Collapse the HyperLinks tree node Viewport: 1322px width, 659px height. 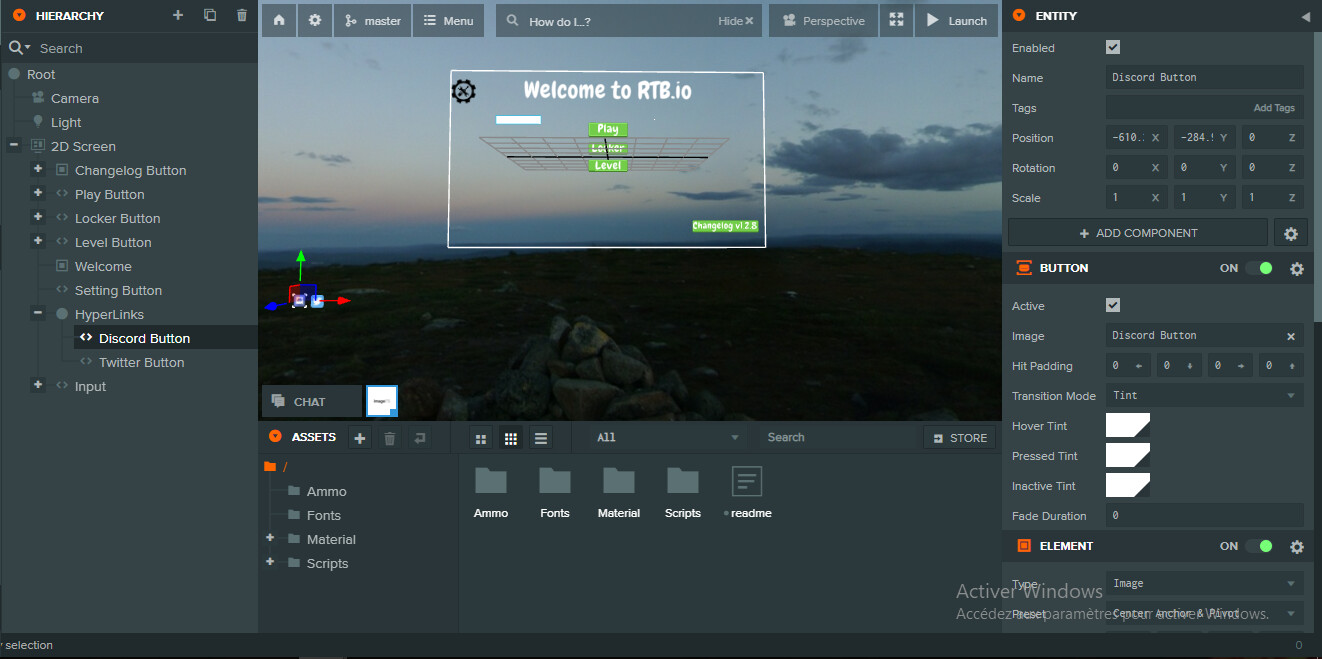pos(38,314)
